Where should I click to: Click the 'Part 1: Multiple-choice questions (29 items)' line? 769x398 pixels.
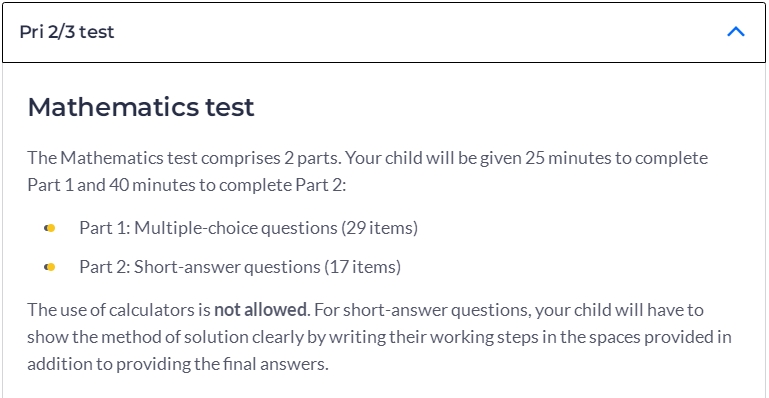click(249, 228)
